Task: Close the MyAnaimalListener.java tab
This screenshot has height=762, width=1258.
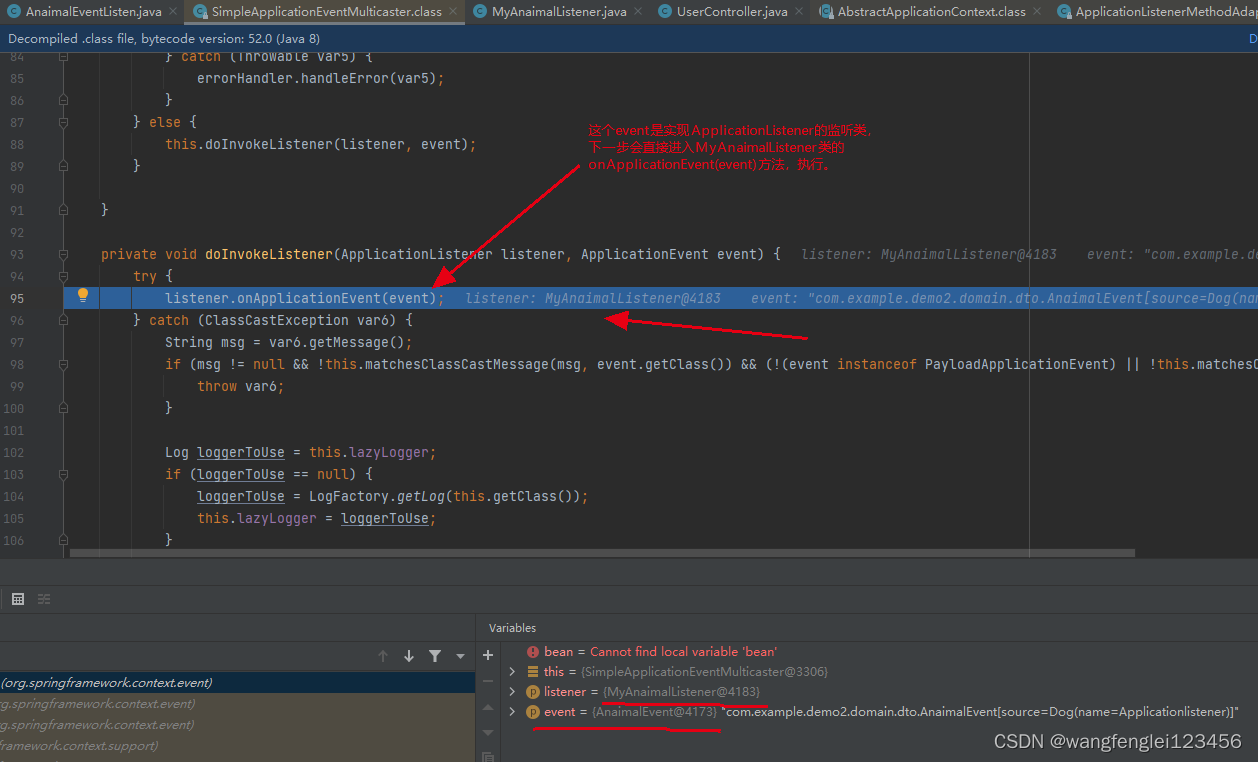Action: pyautogui.click(x=639, y=12)
